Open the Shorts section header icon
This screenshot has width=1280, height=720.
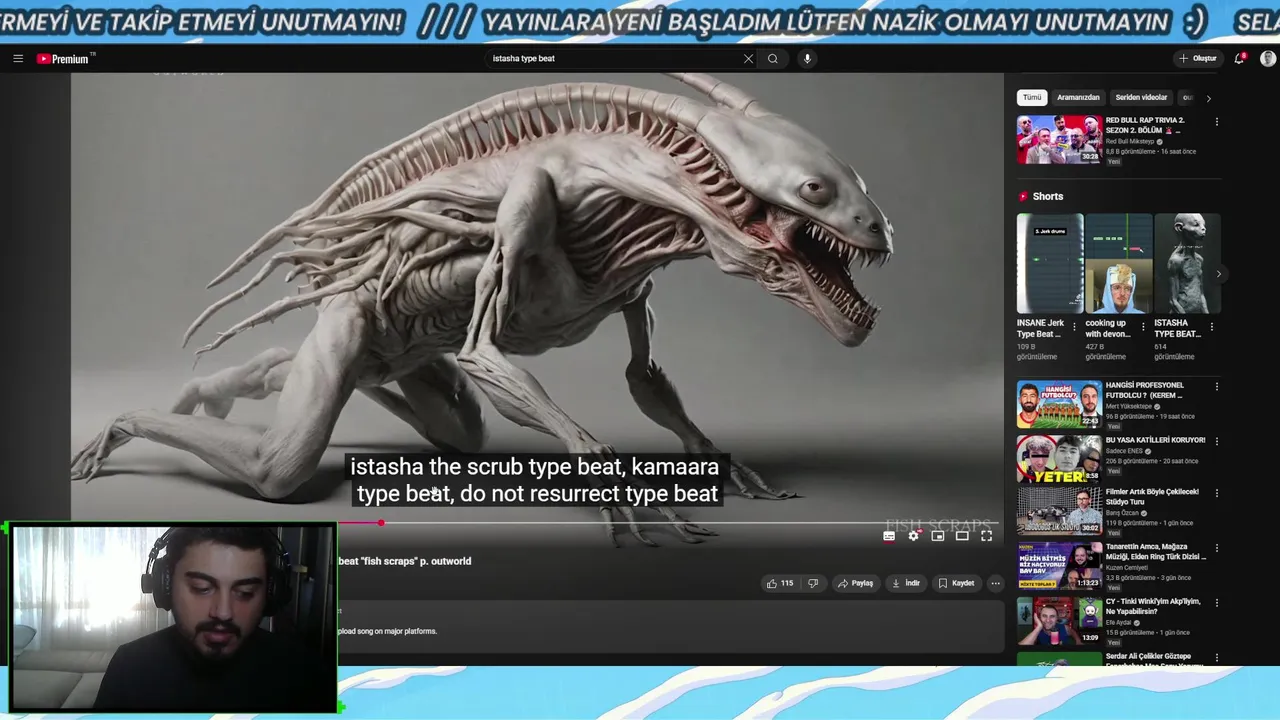click(1023, 197)
